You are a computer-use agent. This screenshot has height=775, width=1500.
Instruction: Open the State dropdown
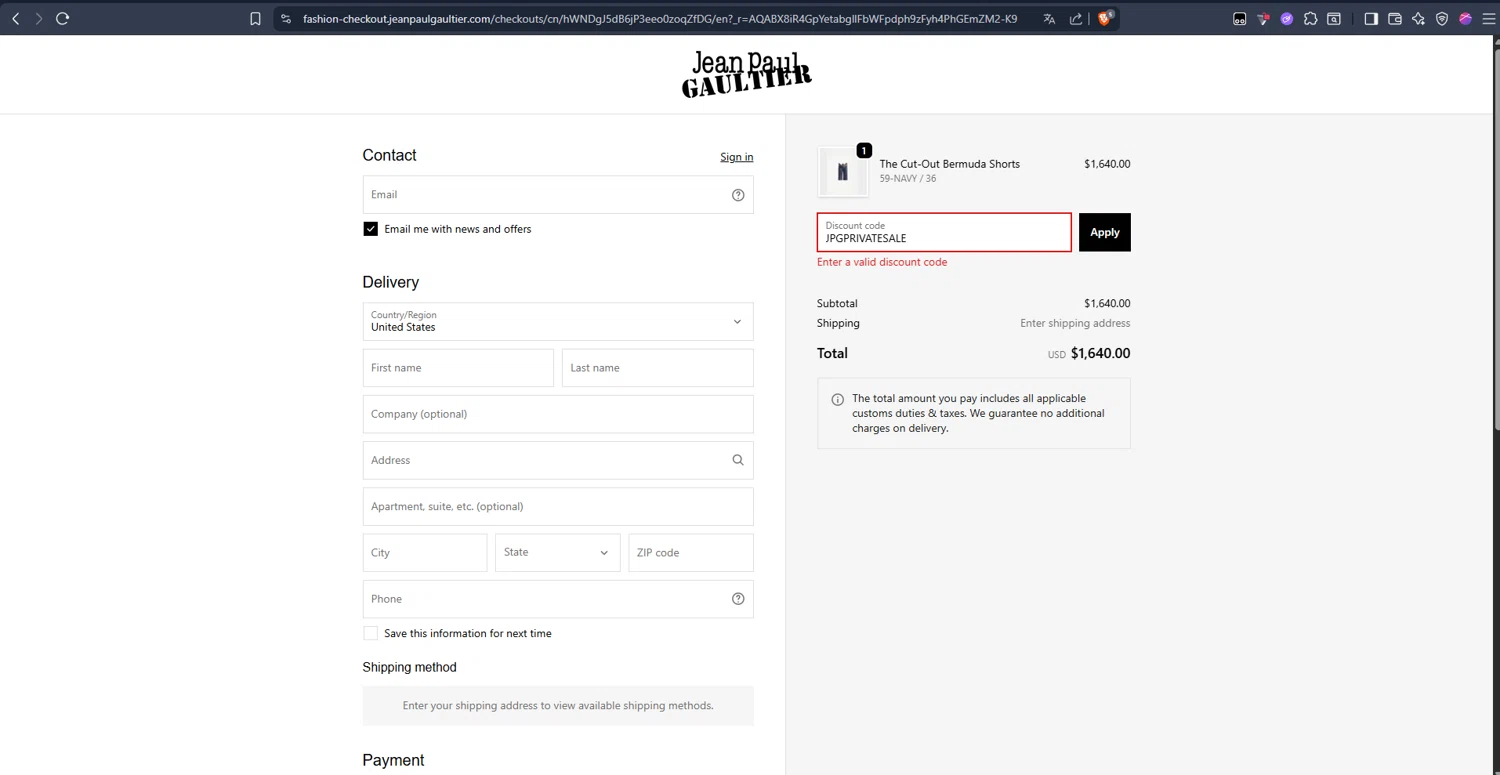point(557,553)
